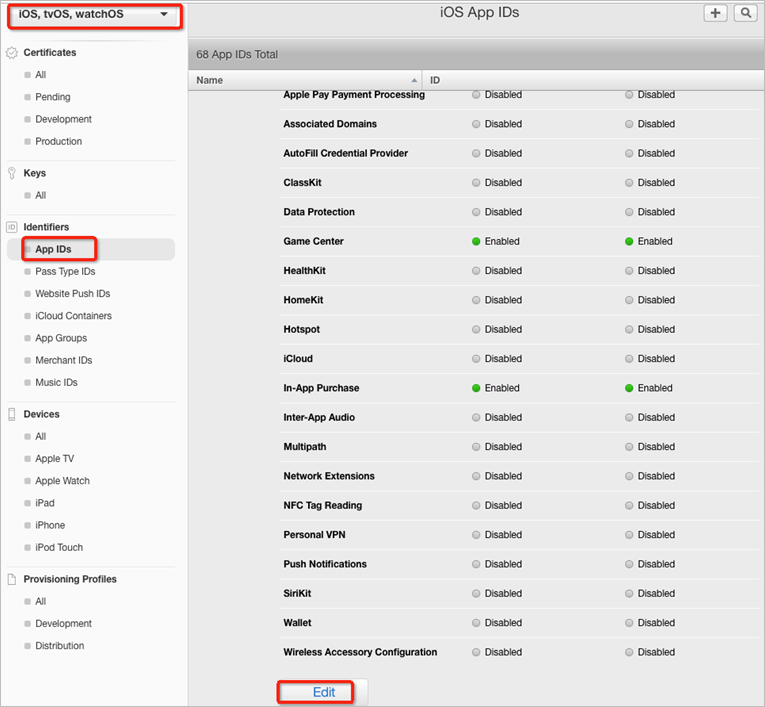Select Production certificates
Viewport: 765px width, 707px height.
coord(59,141)
